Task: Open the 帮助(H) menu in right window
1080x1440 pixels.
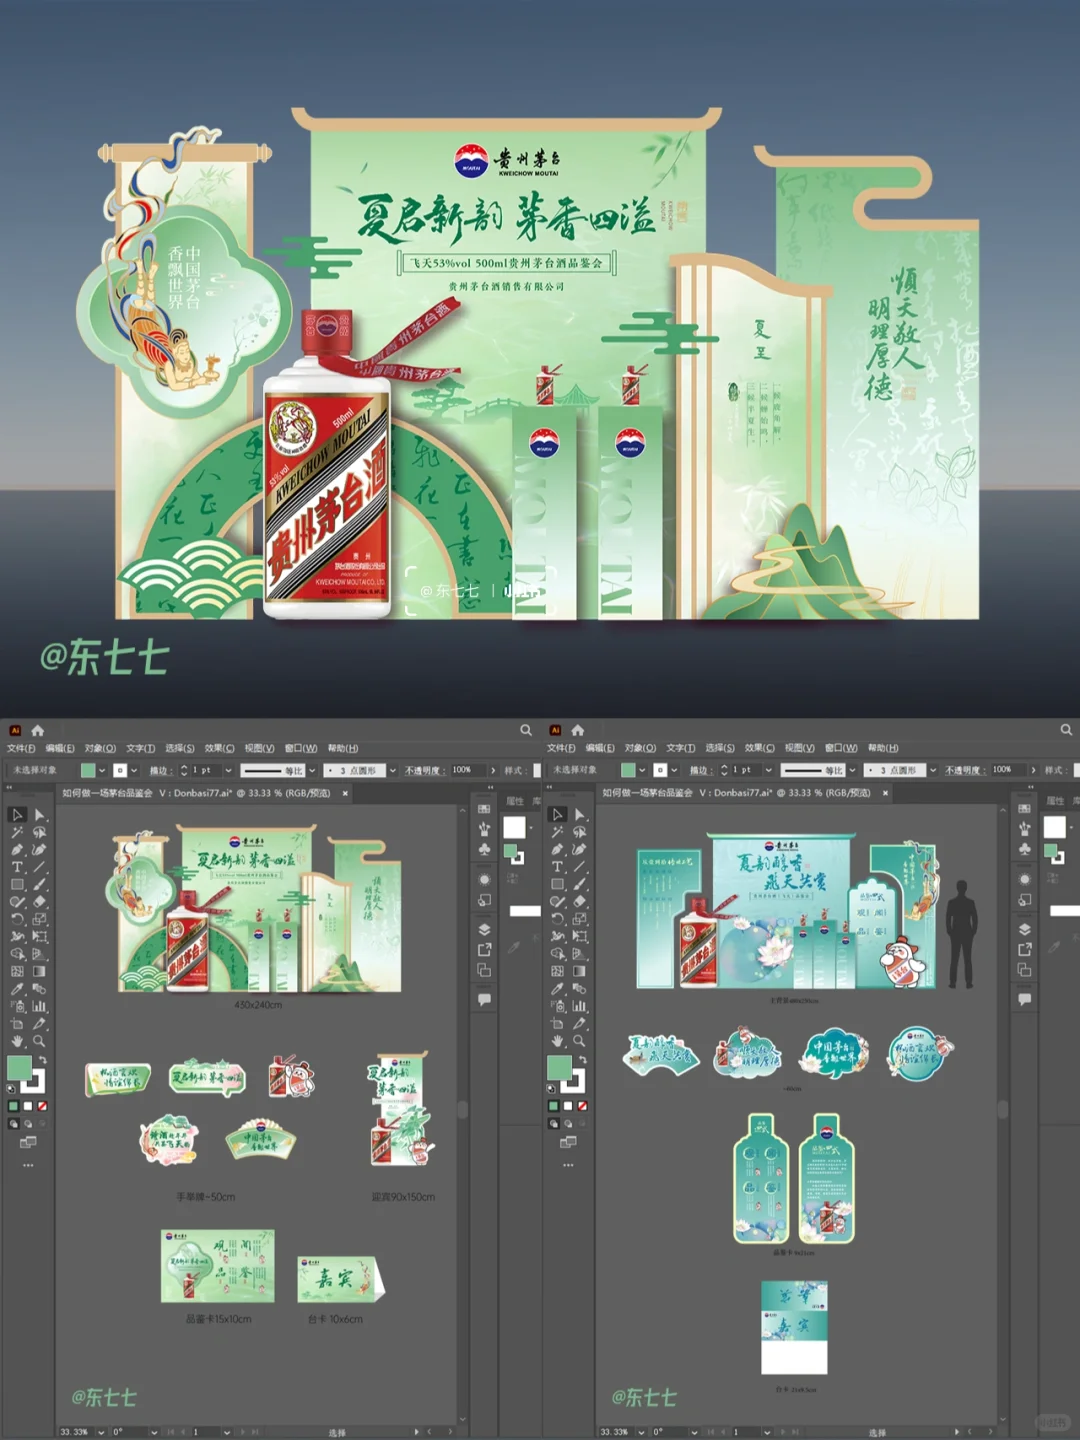Action: pyautogui.click(x=883, y=748)
